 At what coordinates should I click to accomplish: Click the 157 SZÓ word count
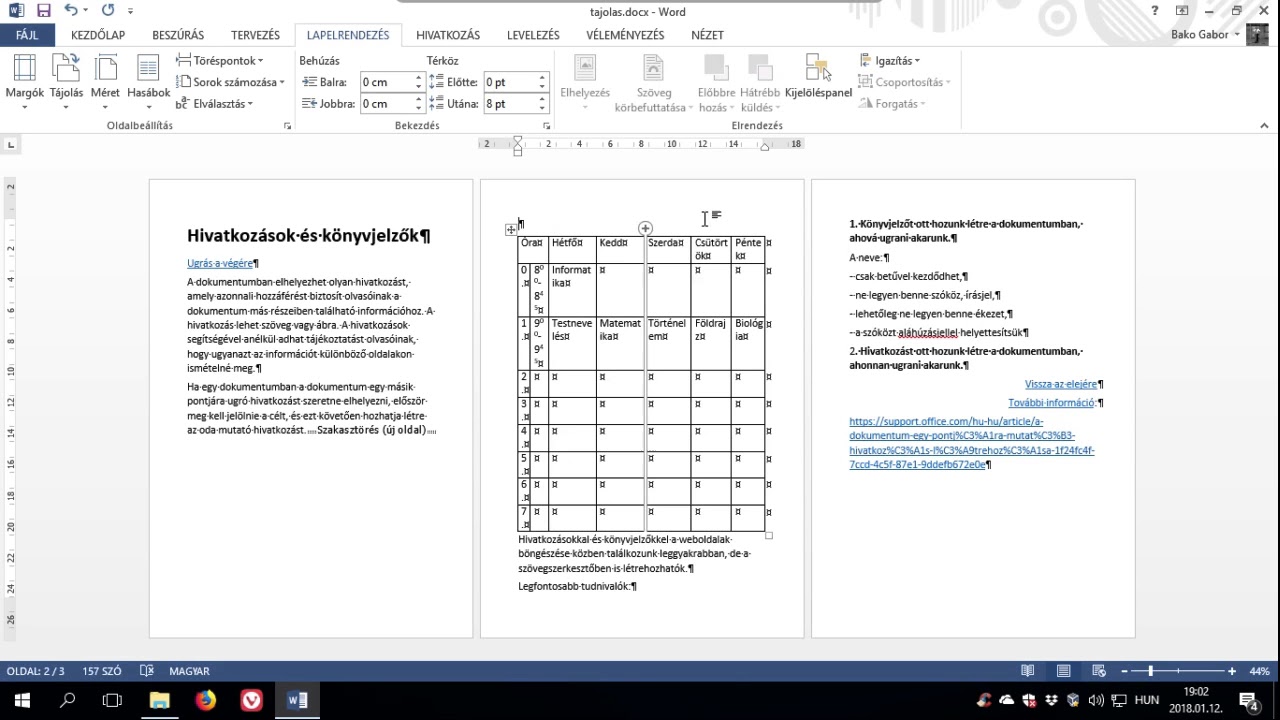(102, 671)
